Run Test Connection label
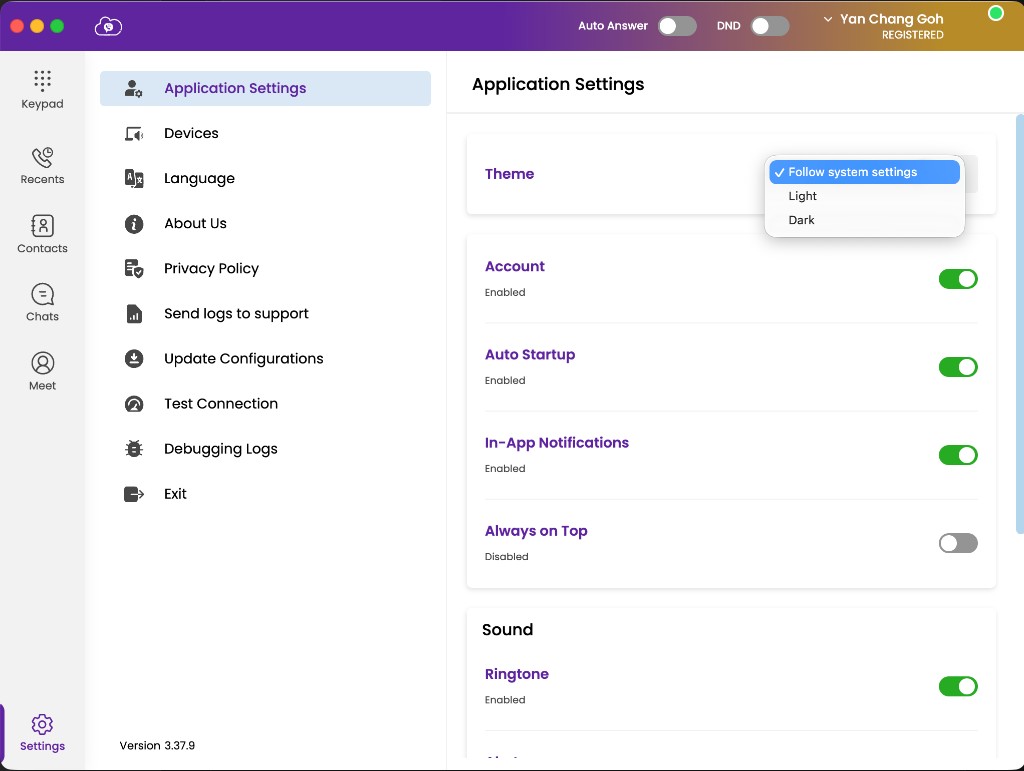Image resolution: width=1024 pixels, height=771 pixels. click(221, 403)
